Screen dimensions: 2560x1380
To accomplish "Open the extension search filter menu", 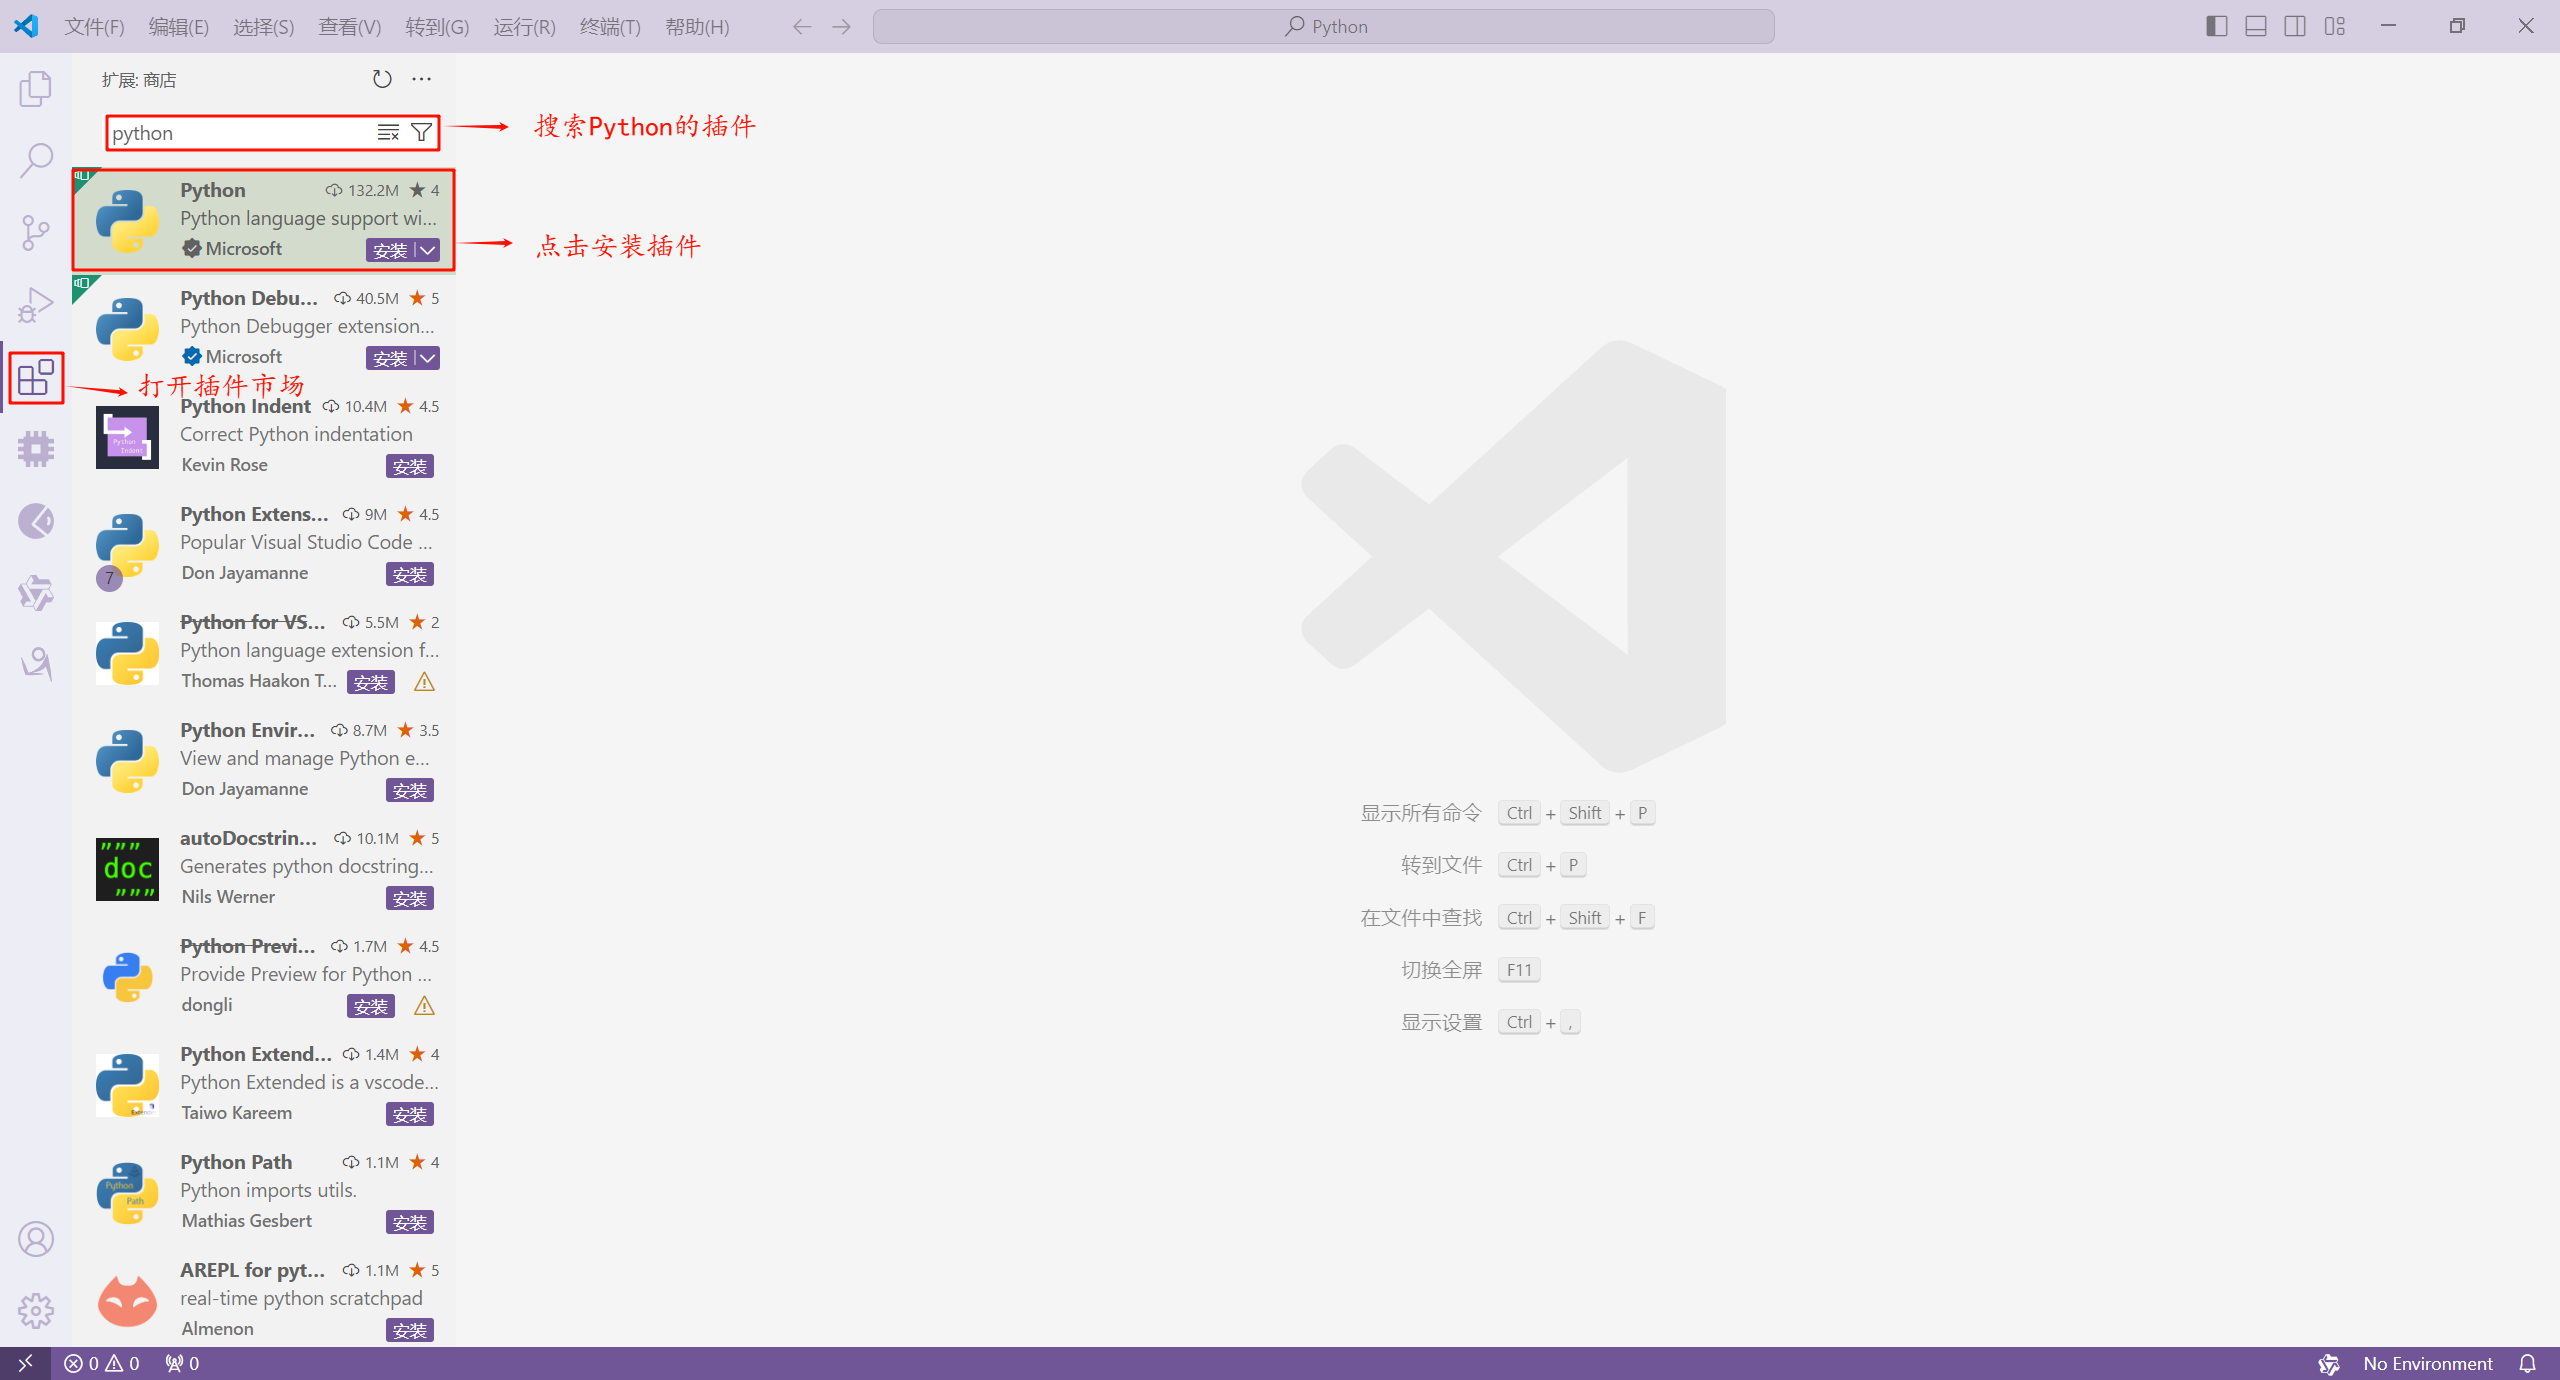I will [x=422, y=133].
